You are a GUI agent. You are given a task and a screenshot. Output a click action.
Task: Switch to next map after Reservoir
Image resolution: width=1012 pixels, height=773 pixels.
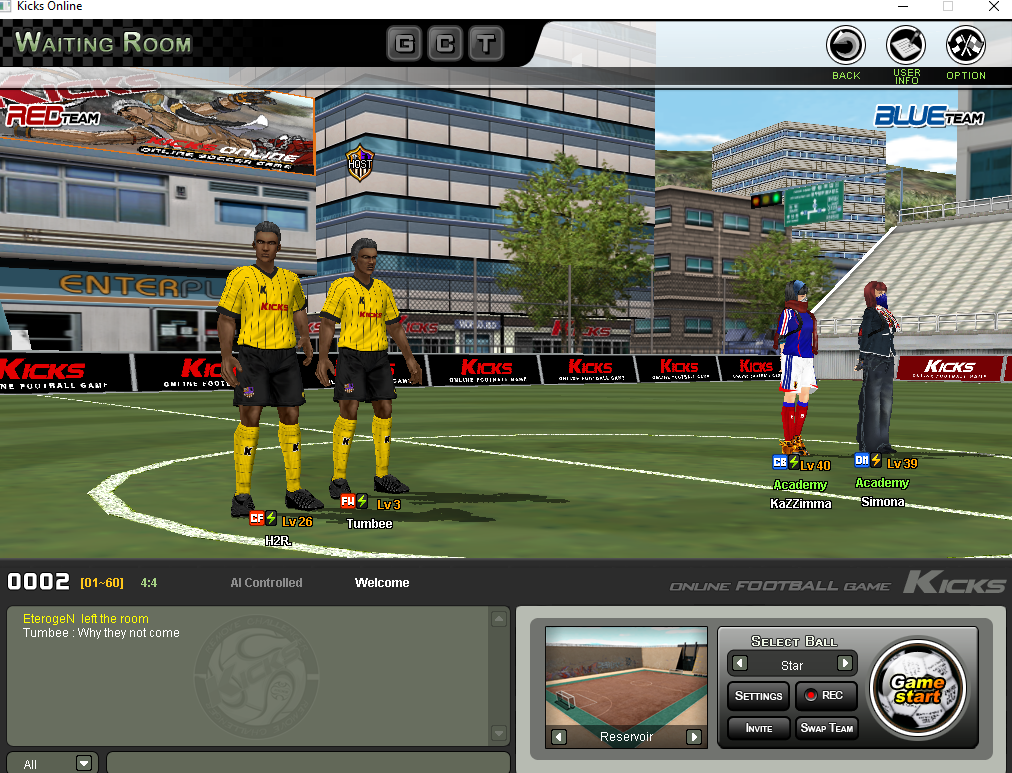point(694,736)
